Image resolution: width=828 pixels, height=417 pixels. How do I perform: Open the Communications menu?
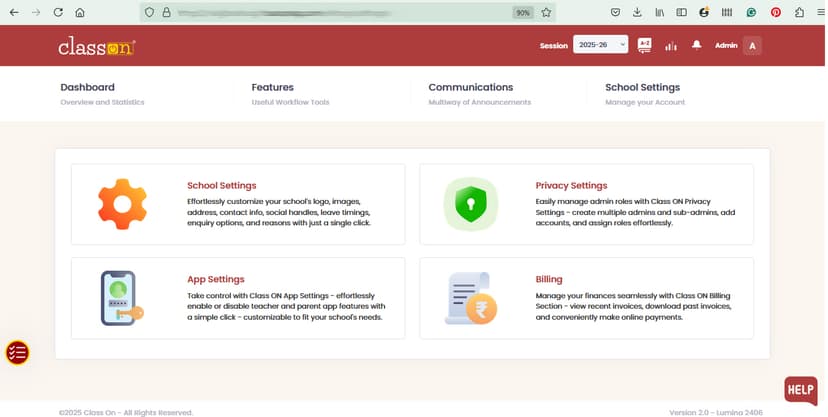click(x=471, y=87)
